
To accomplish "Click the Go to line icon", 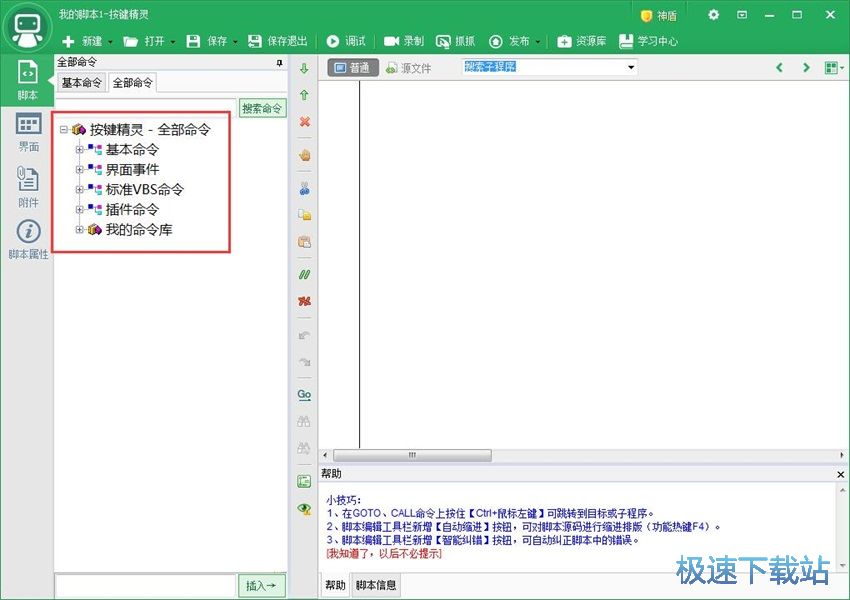I will pyautogui.click(x=305, y=395).
